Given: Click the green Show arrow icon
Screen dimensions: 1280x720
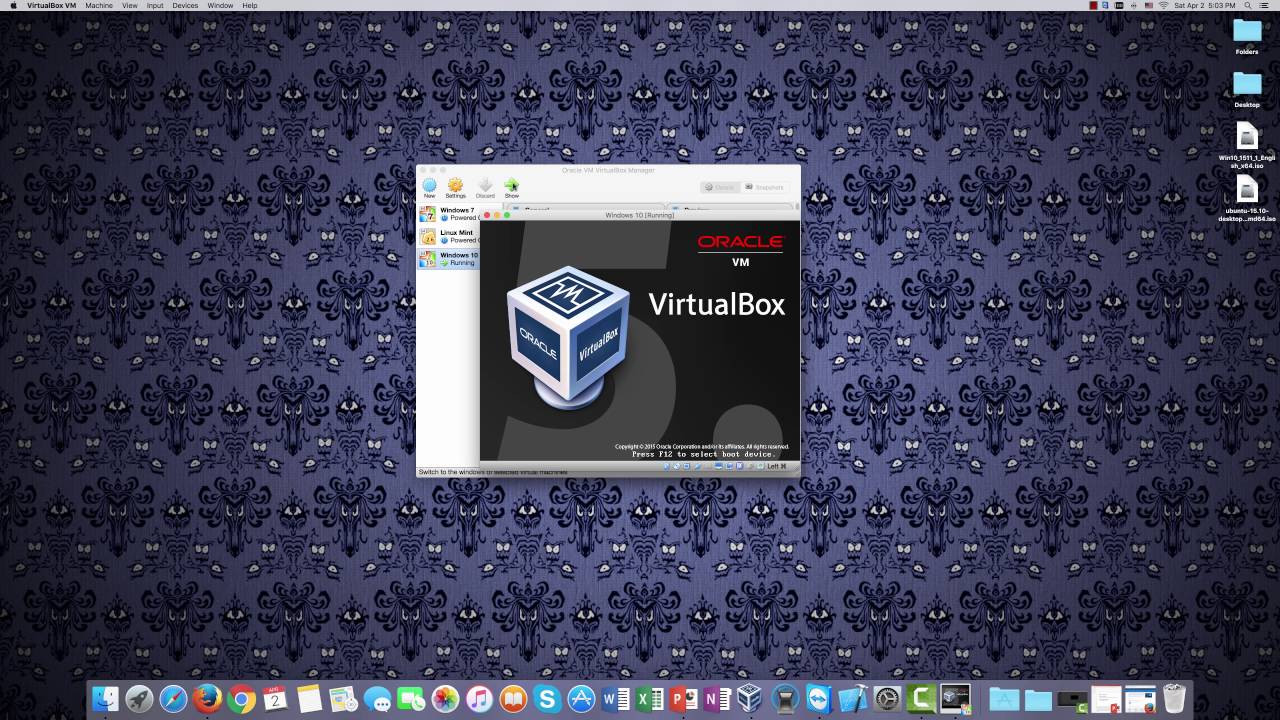Looking at the screenshot, I should point(511,185).
